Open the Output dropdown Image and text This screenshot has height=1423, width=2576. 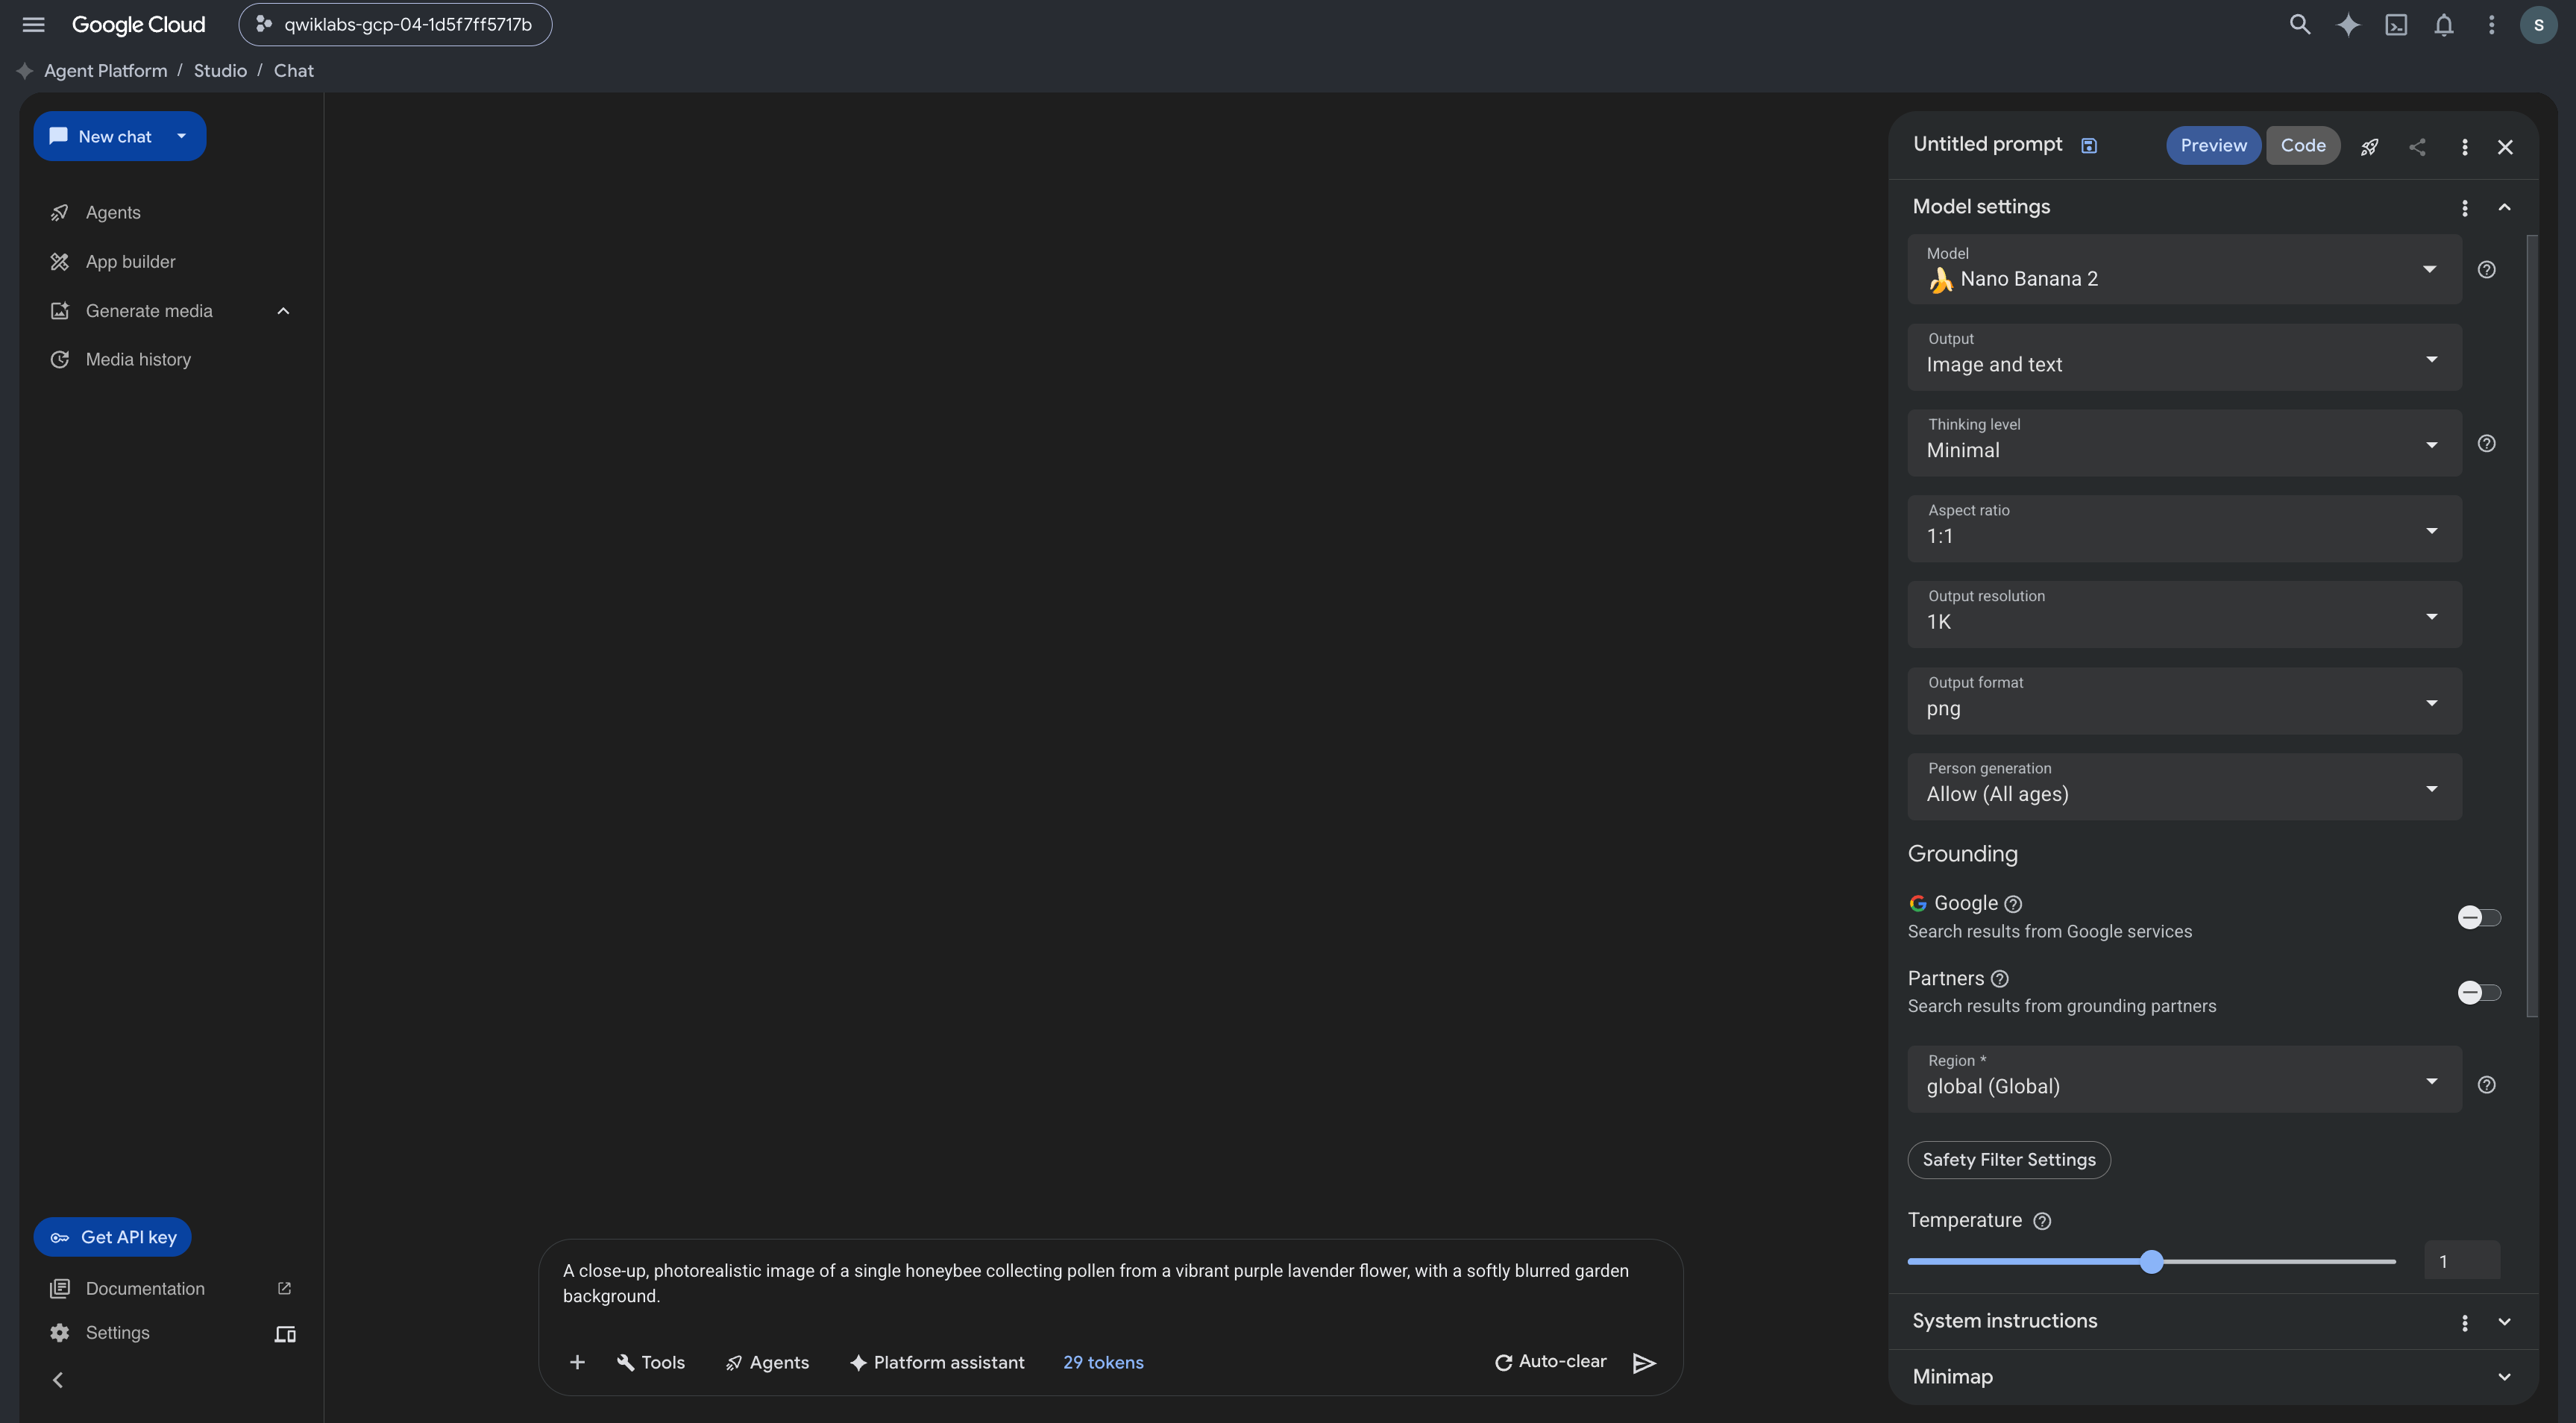pyautogui.click(x=2184, y=356)
